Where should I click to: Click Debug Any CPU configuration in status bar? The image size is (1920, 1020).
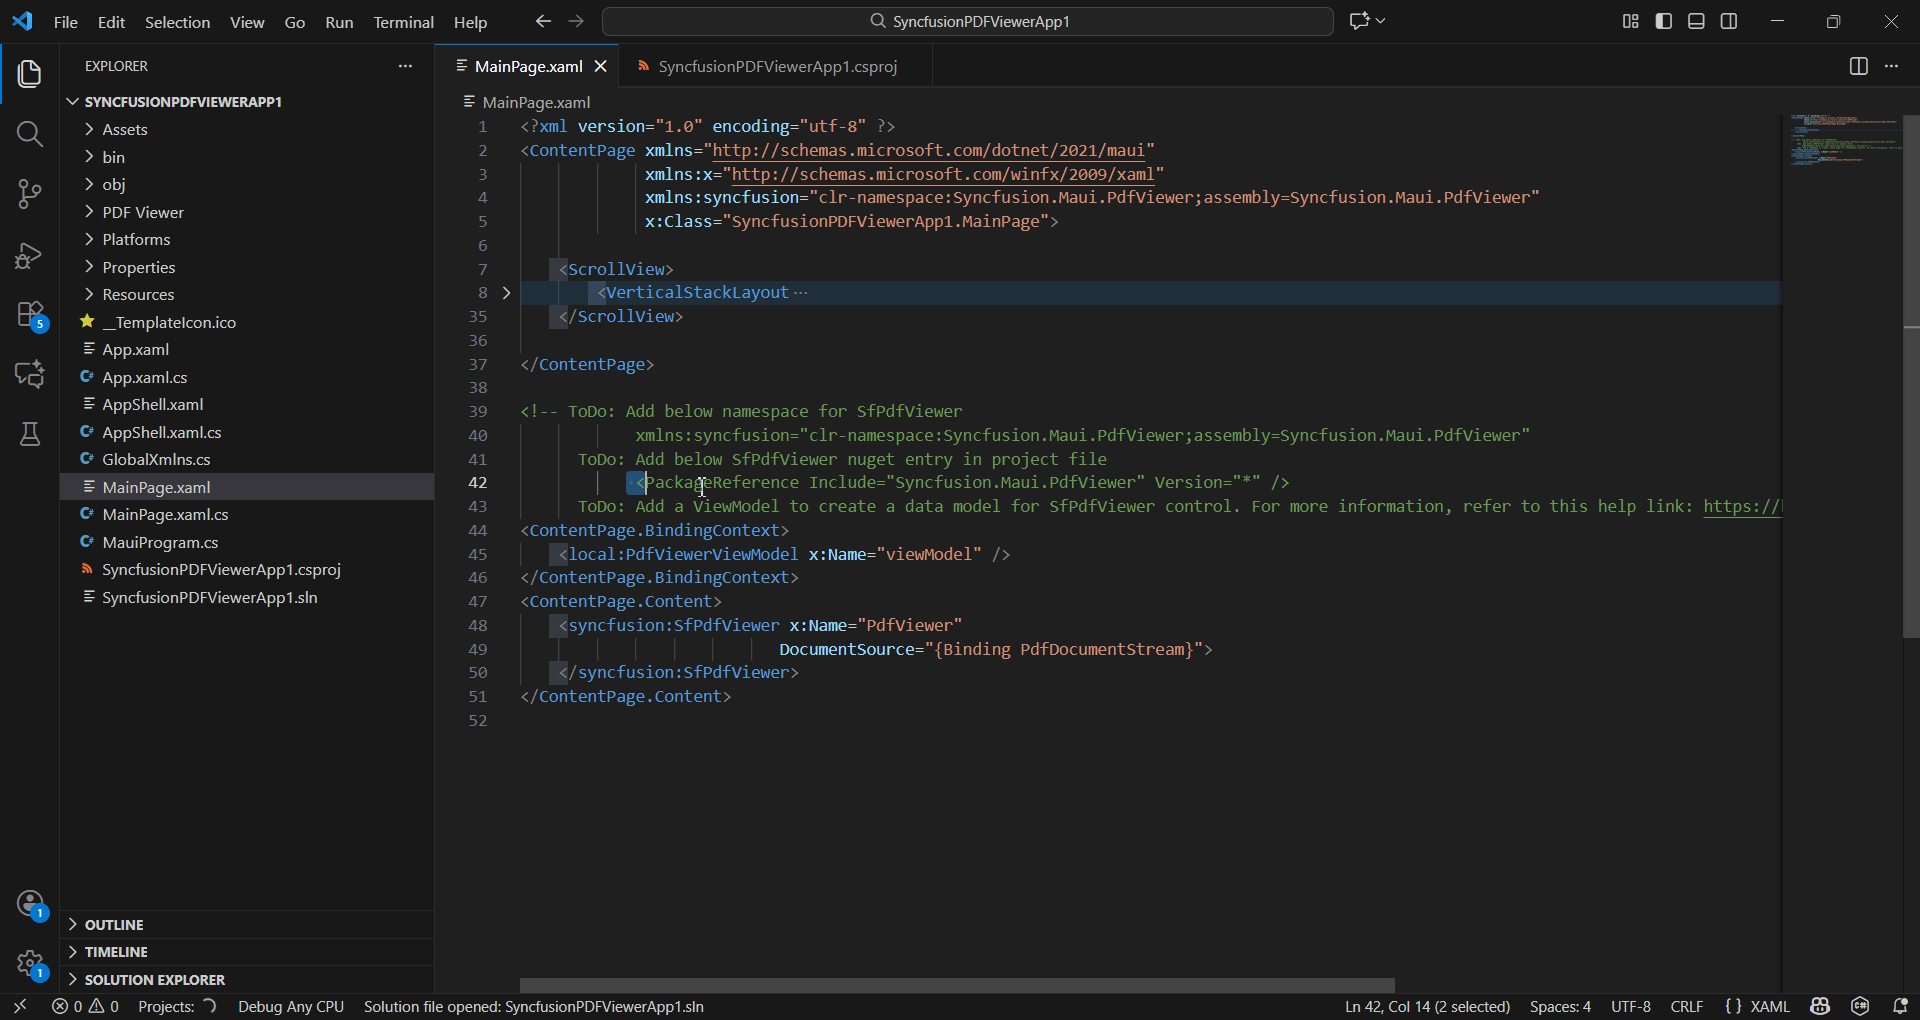point(291,1006)
